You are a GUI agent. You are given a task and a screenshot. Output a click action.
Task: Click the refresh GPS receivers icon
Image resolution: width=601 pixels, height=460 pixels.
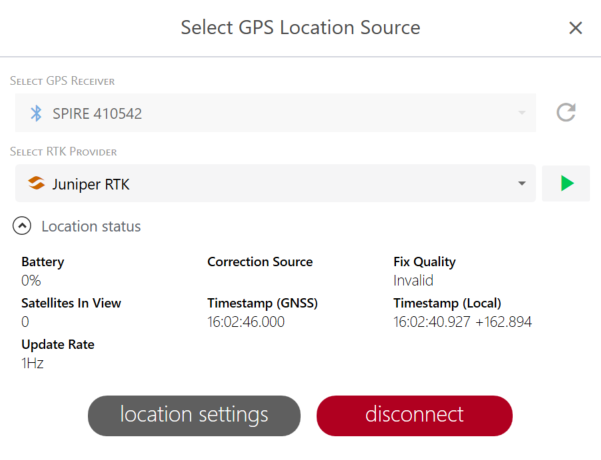[x=566, y=112]
